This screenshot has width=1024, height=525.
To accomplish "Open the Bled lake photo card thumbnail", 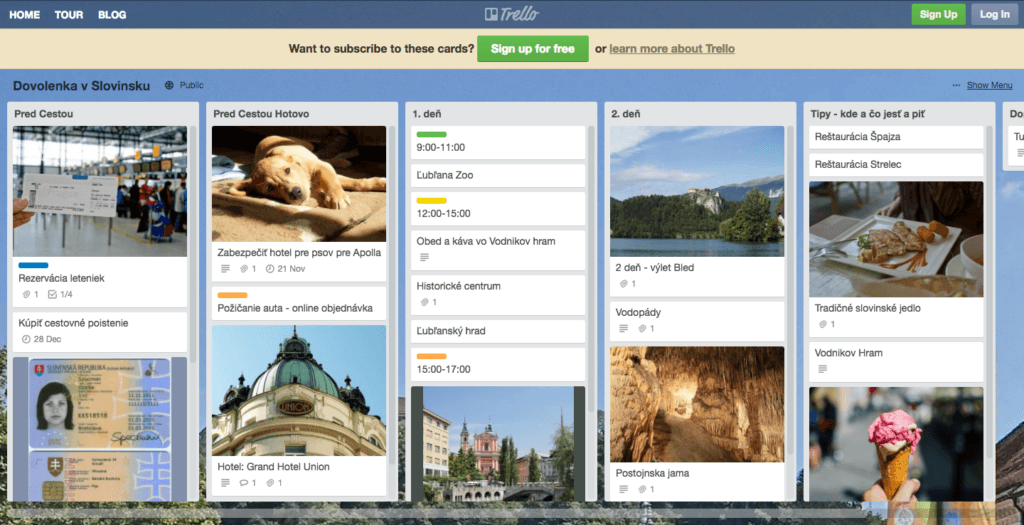I will (697, 191).
